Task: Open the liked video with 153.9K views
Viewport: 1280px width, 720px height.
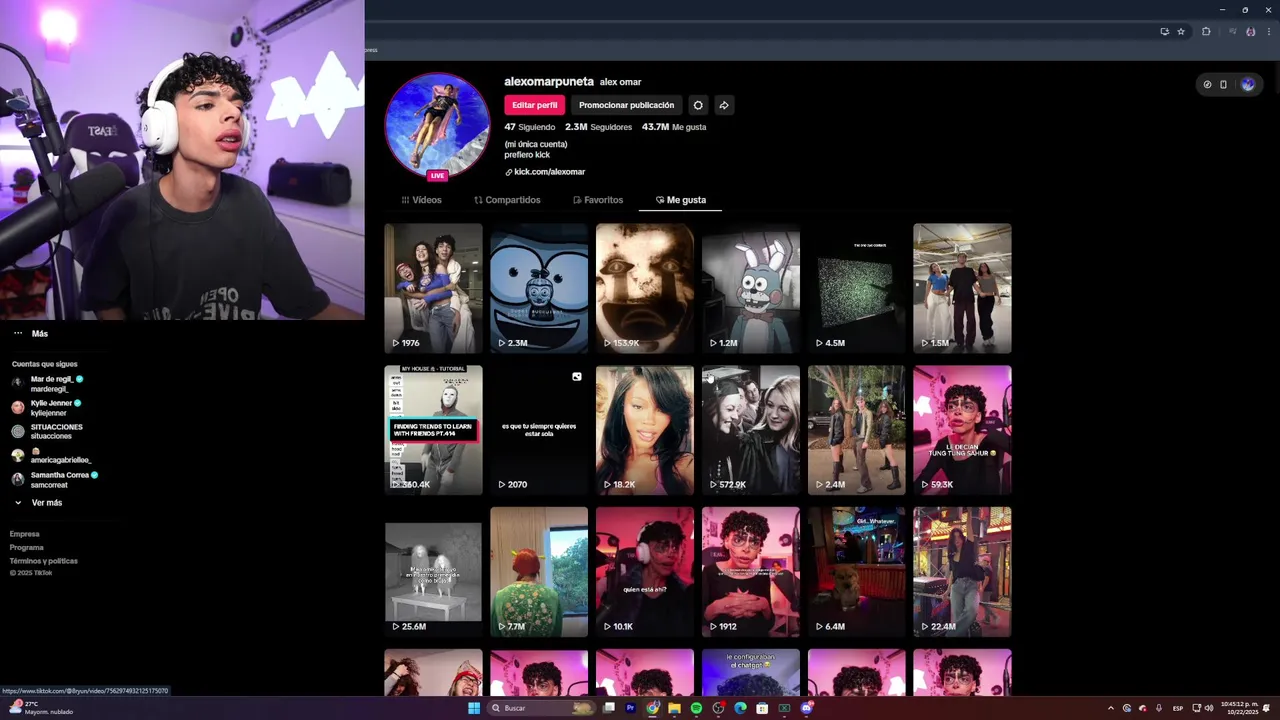Action: 645,288
